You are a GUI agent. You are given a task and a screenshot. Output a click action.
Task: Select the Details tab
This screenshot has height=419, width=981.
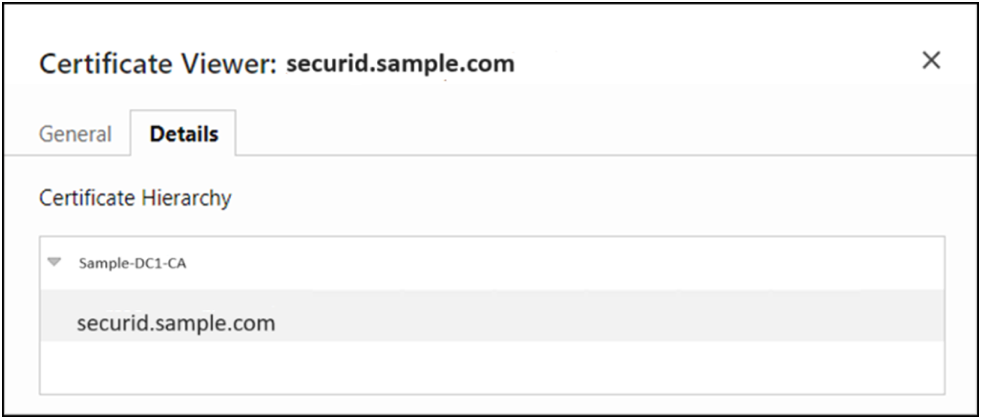click(183, 134)
